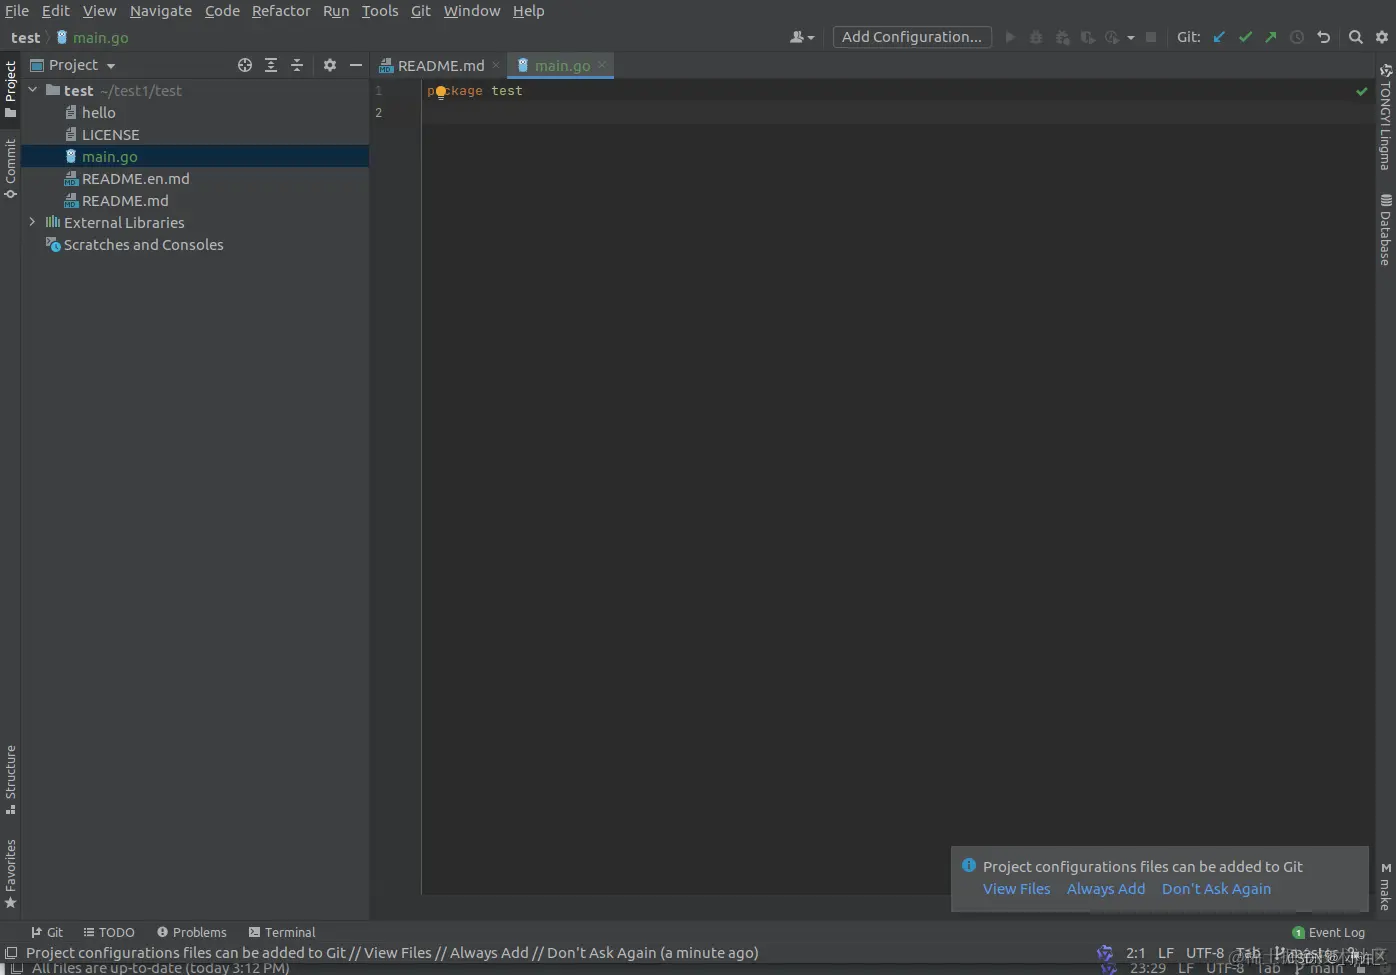
Task: Click Expand All icon in Project panel
Action: (x=271, y=65)
